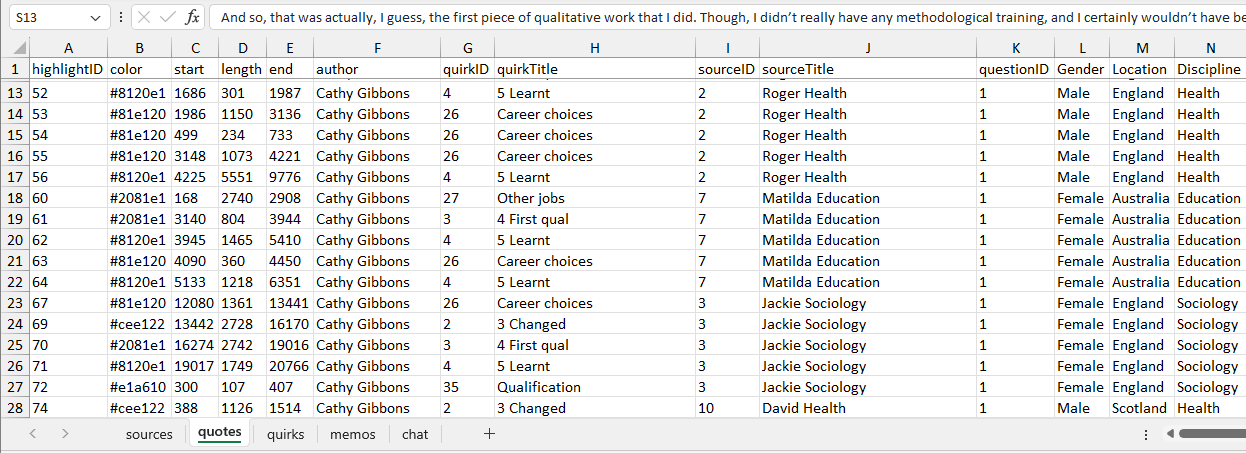Viewport: 1246px width, 453px height.
Task: Click the Select All corner triangle
Action: 14,48
